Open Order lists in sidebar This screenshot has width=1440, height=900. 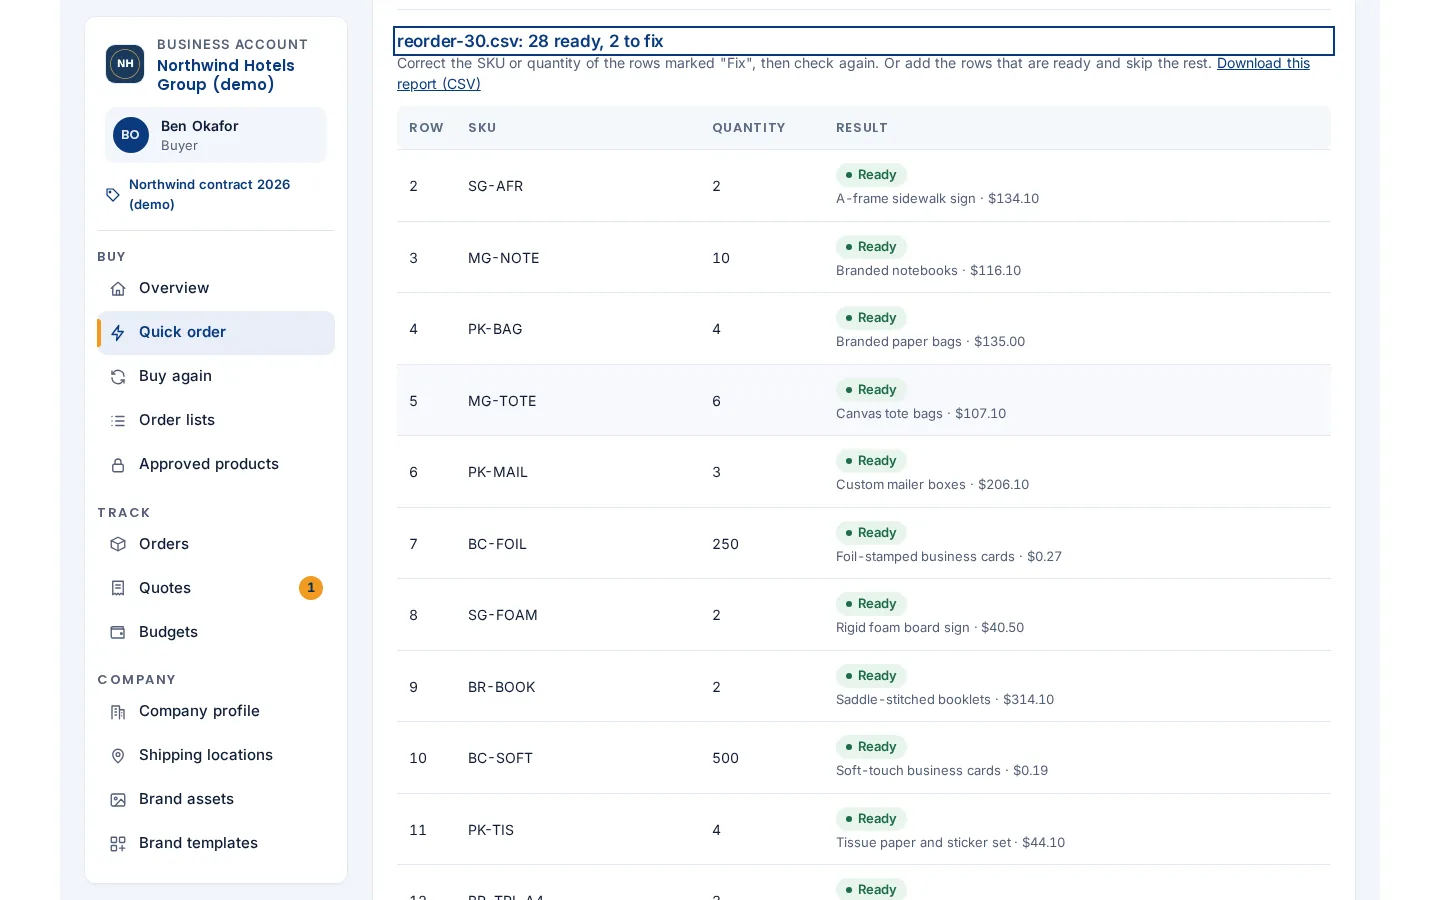pyautogui.click(x=216, y=421)
